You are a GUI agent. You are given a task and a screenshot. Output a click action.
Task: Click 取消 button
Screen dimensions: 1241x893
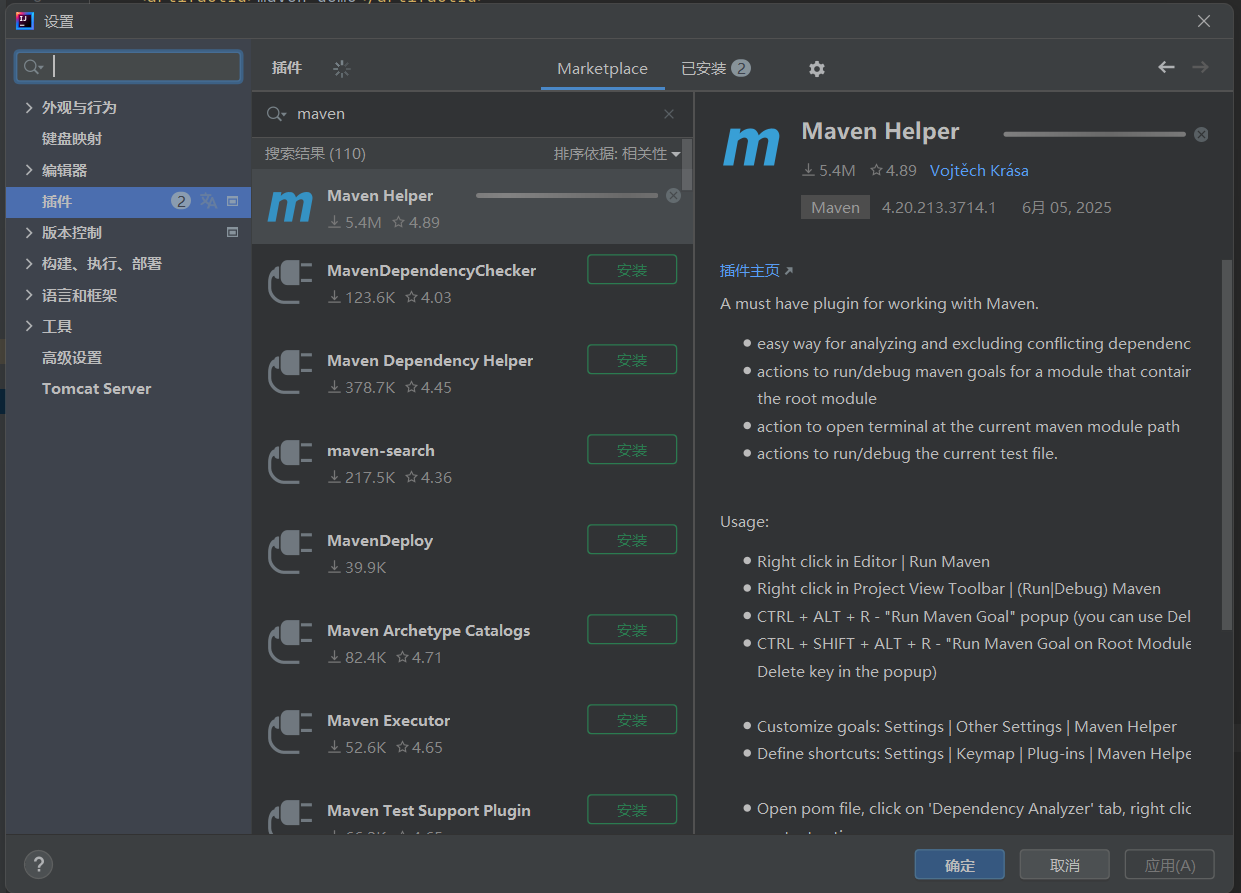1065,865
